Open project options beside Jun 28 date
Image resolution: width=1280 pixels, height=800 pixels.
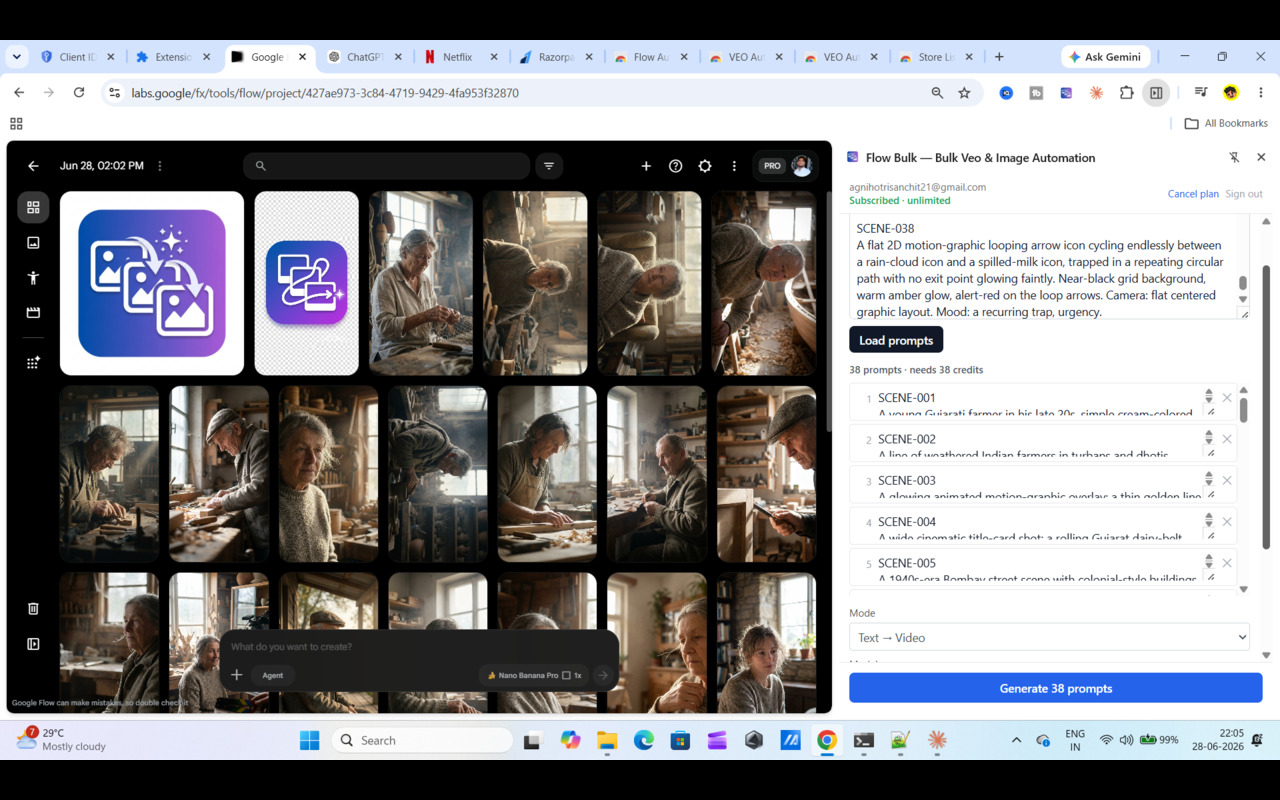(160, 166)
